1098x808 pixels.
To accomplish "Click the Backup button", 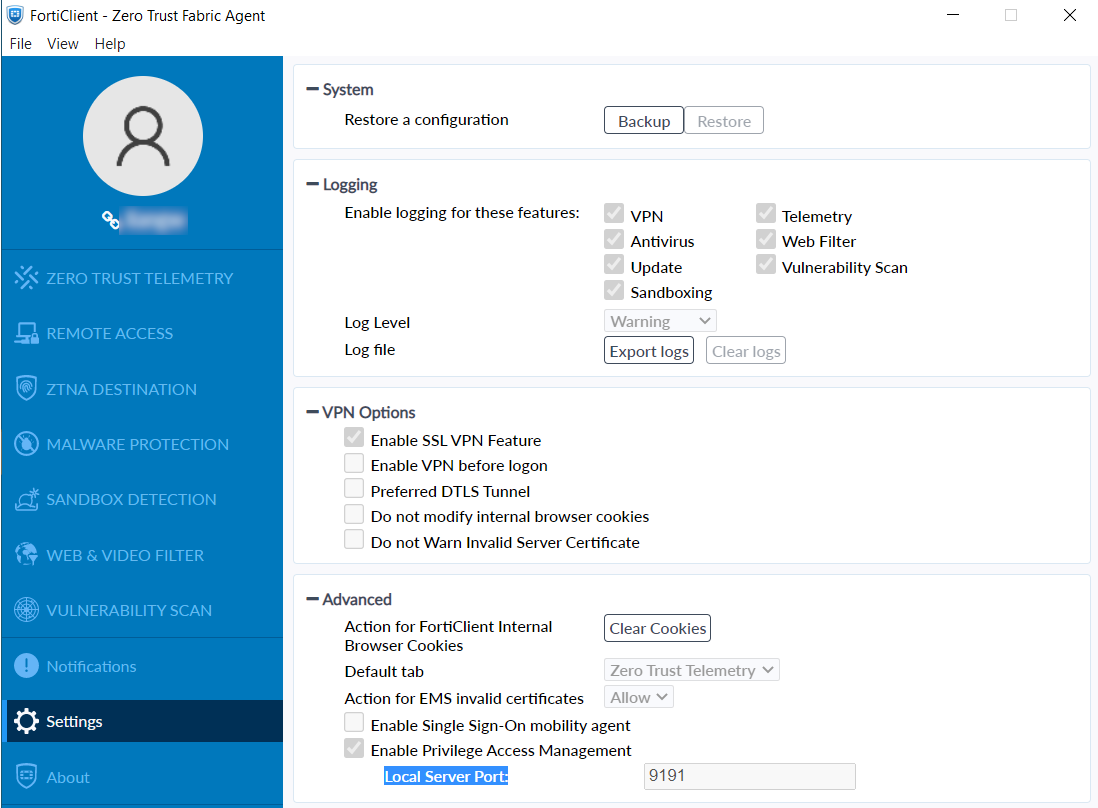I will tap(643, 119).
